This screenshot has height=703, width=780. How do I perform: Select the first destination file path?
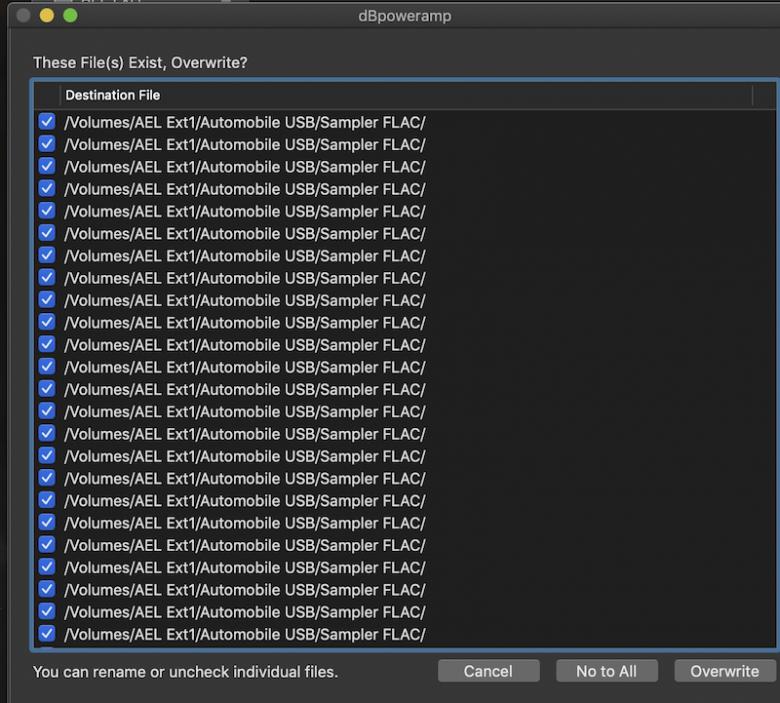pos(245,122)
